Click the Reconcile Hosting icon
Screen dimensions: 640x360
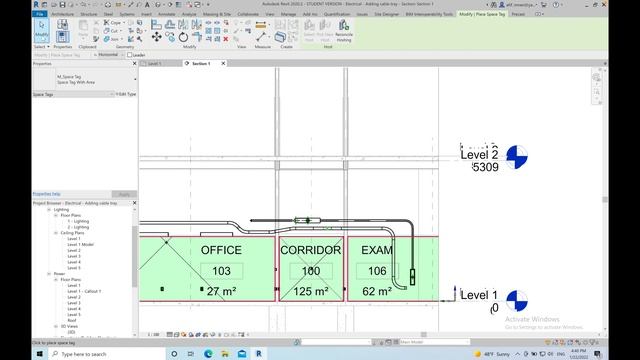344,31
